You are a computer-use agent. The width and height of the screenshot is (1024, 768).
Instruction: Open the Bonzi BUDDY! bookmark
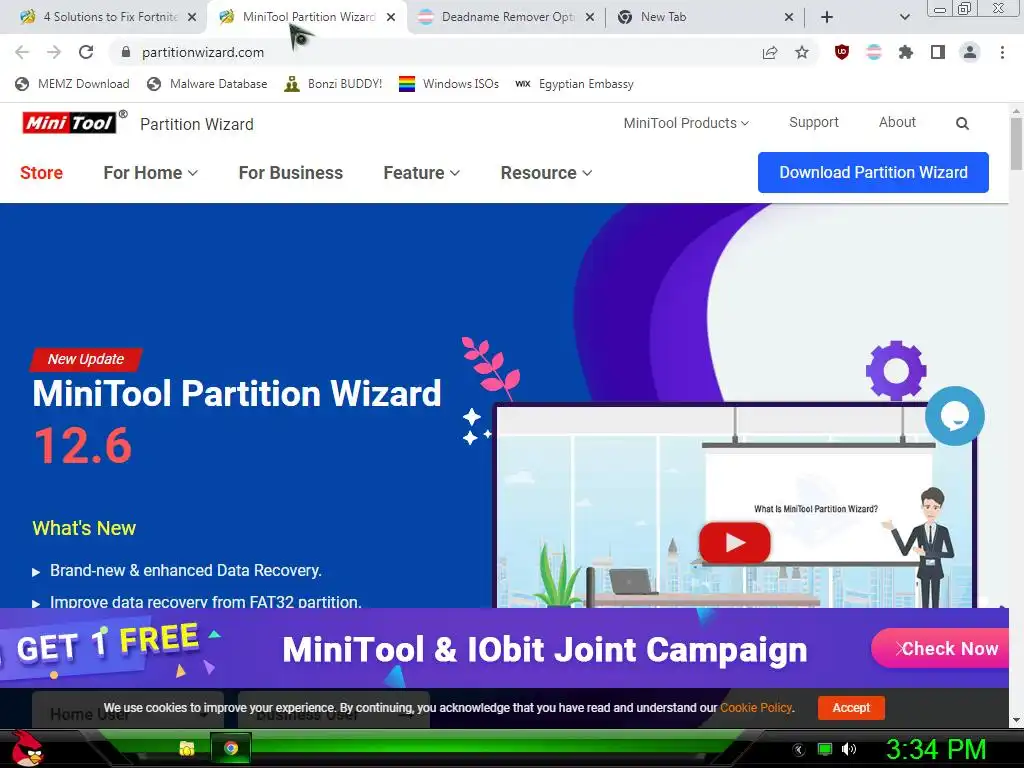pyautogui.click(x=333, y=84)
